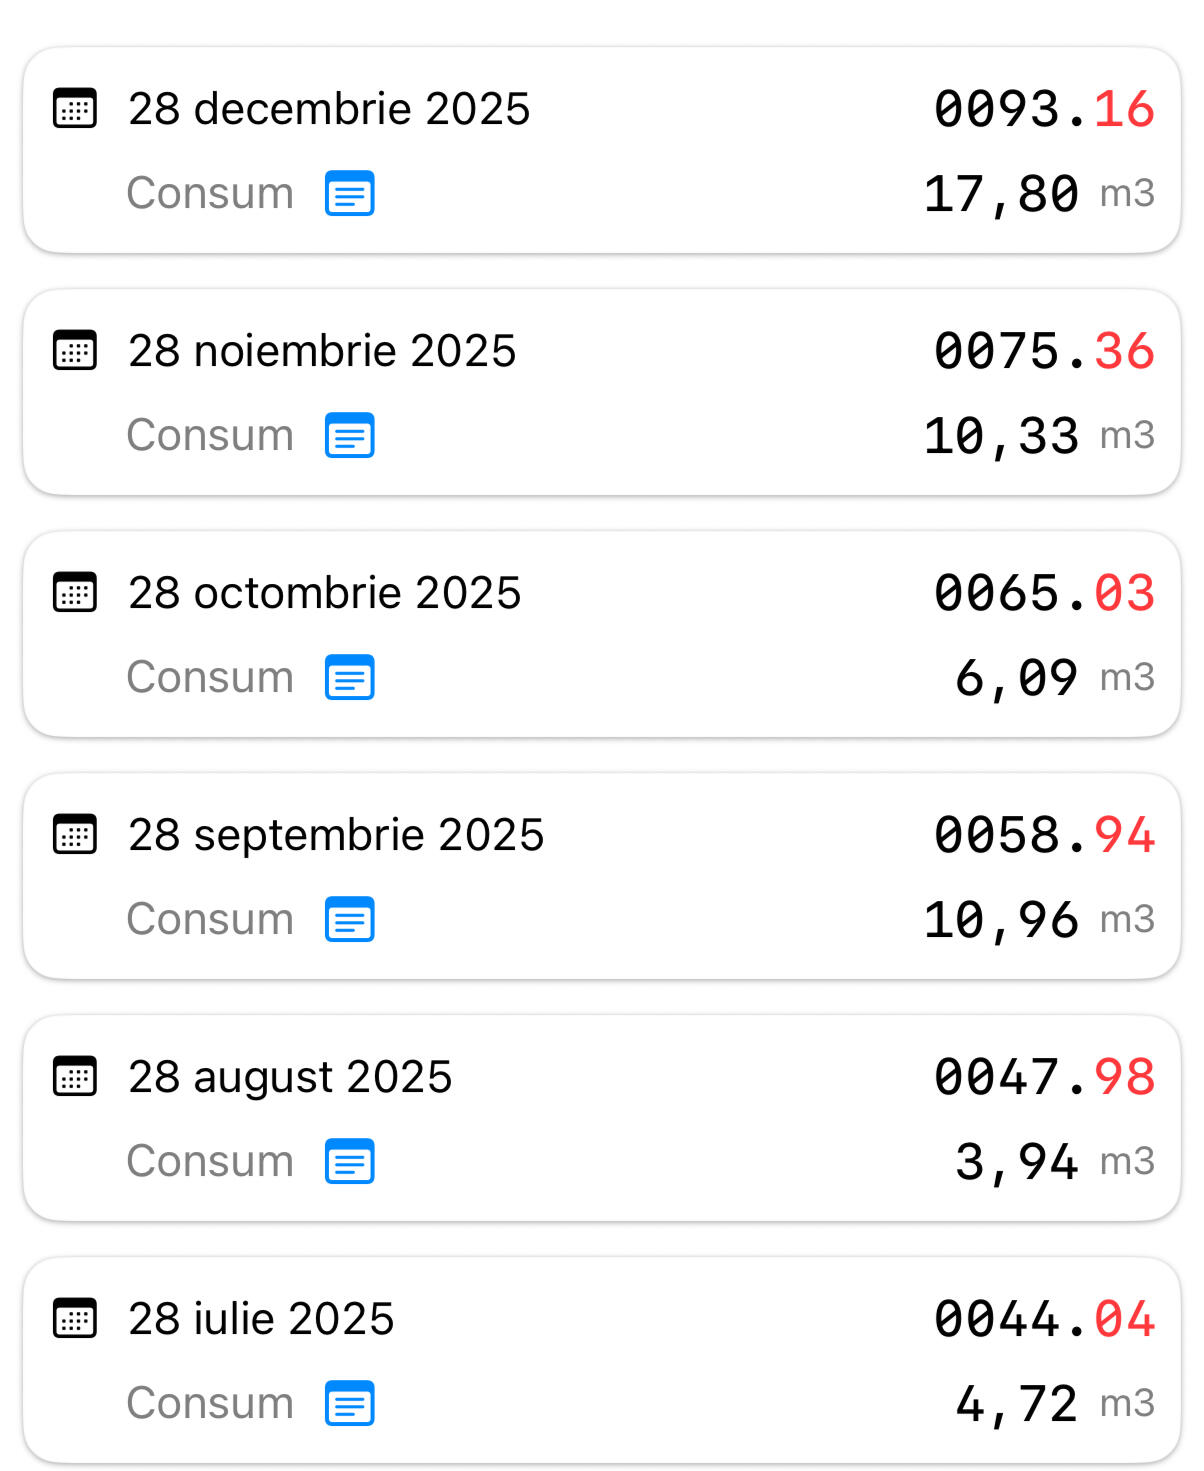Tap the calendar icon beside 28 decembrie 2025
This screenshot has height=1471, width=1204.
point(75,109)
